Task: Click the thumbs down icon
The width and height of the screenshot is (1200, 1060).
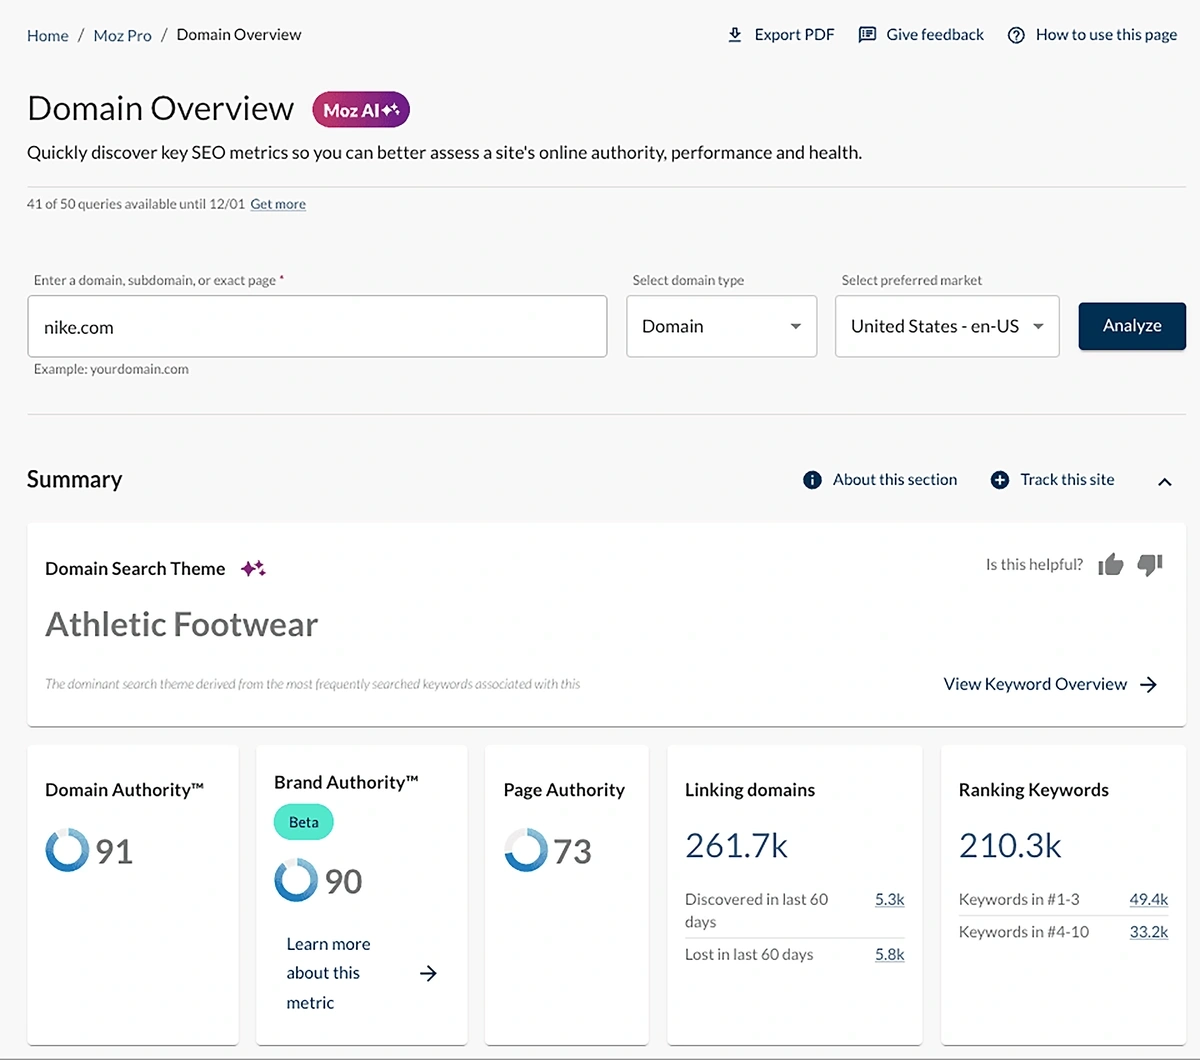Action: (x=1150, y=565)
